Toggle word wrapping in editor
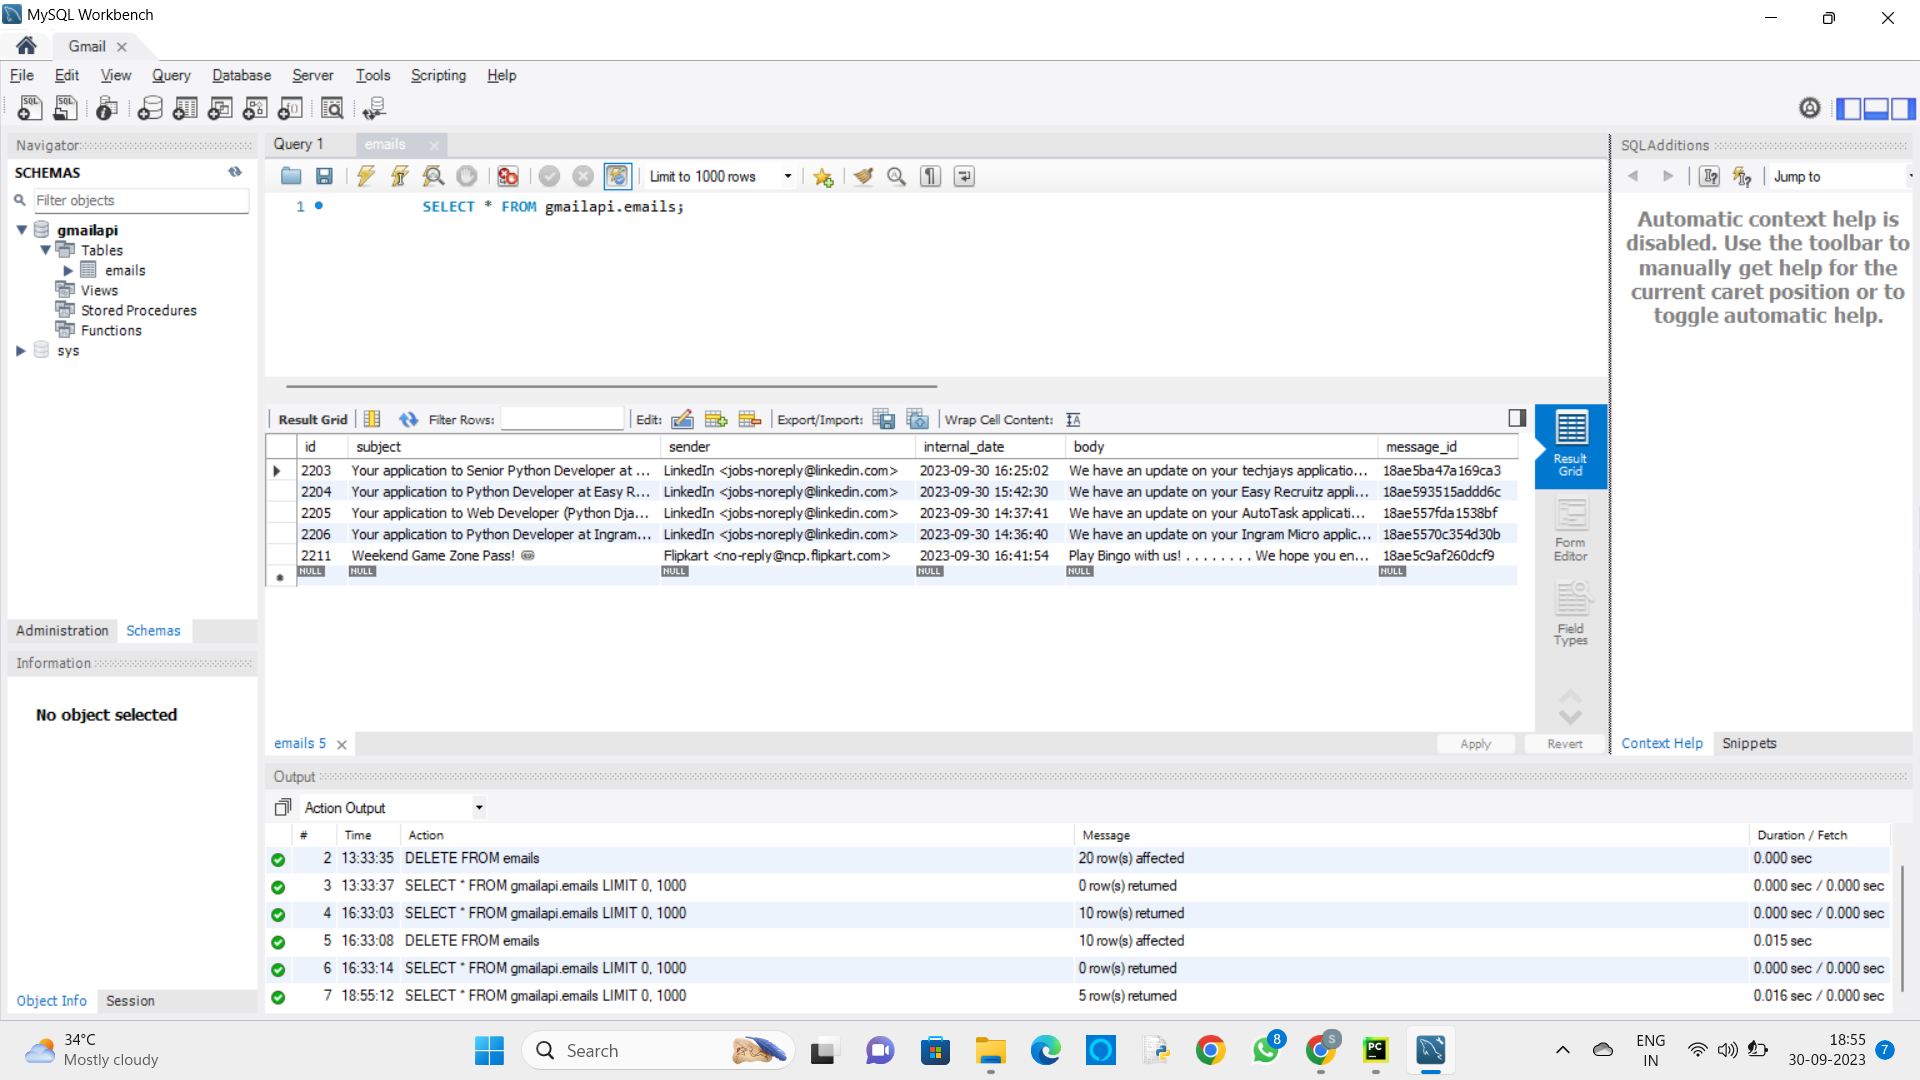This screenshot has height=1080, width=1920. coord(964,176)
